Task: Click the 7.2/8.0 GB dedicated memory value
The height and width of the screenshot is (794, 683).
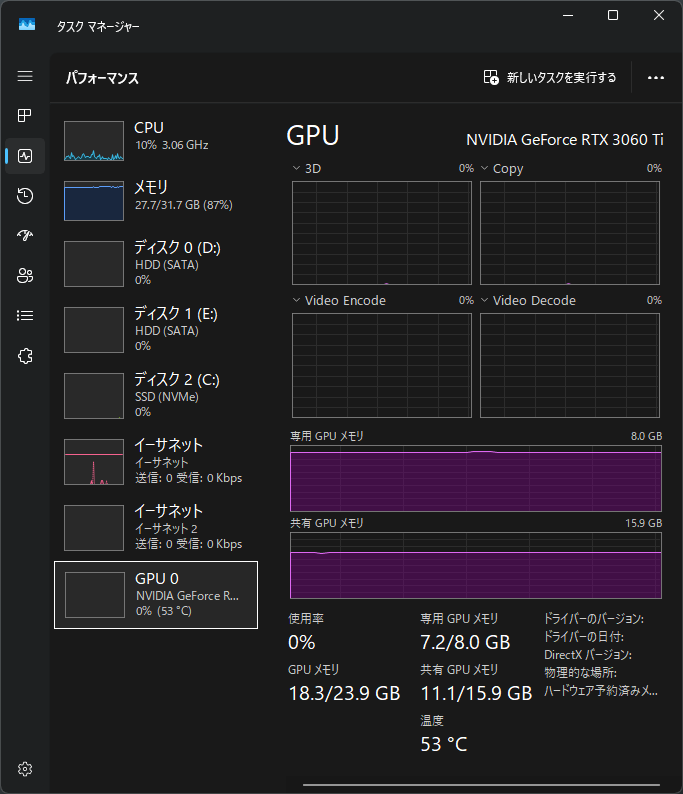Action: [465, 642]
